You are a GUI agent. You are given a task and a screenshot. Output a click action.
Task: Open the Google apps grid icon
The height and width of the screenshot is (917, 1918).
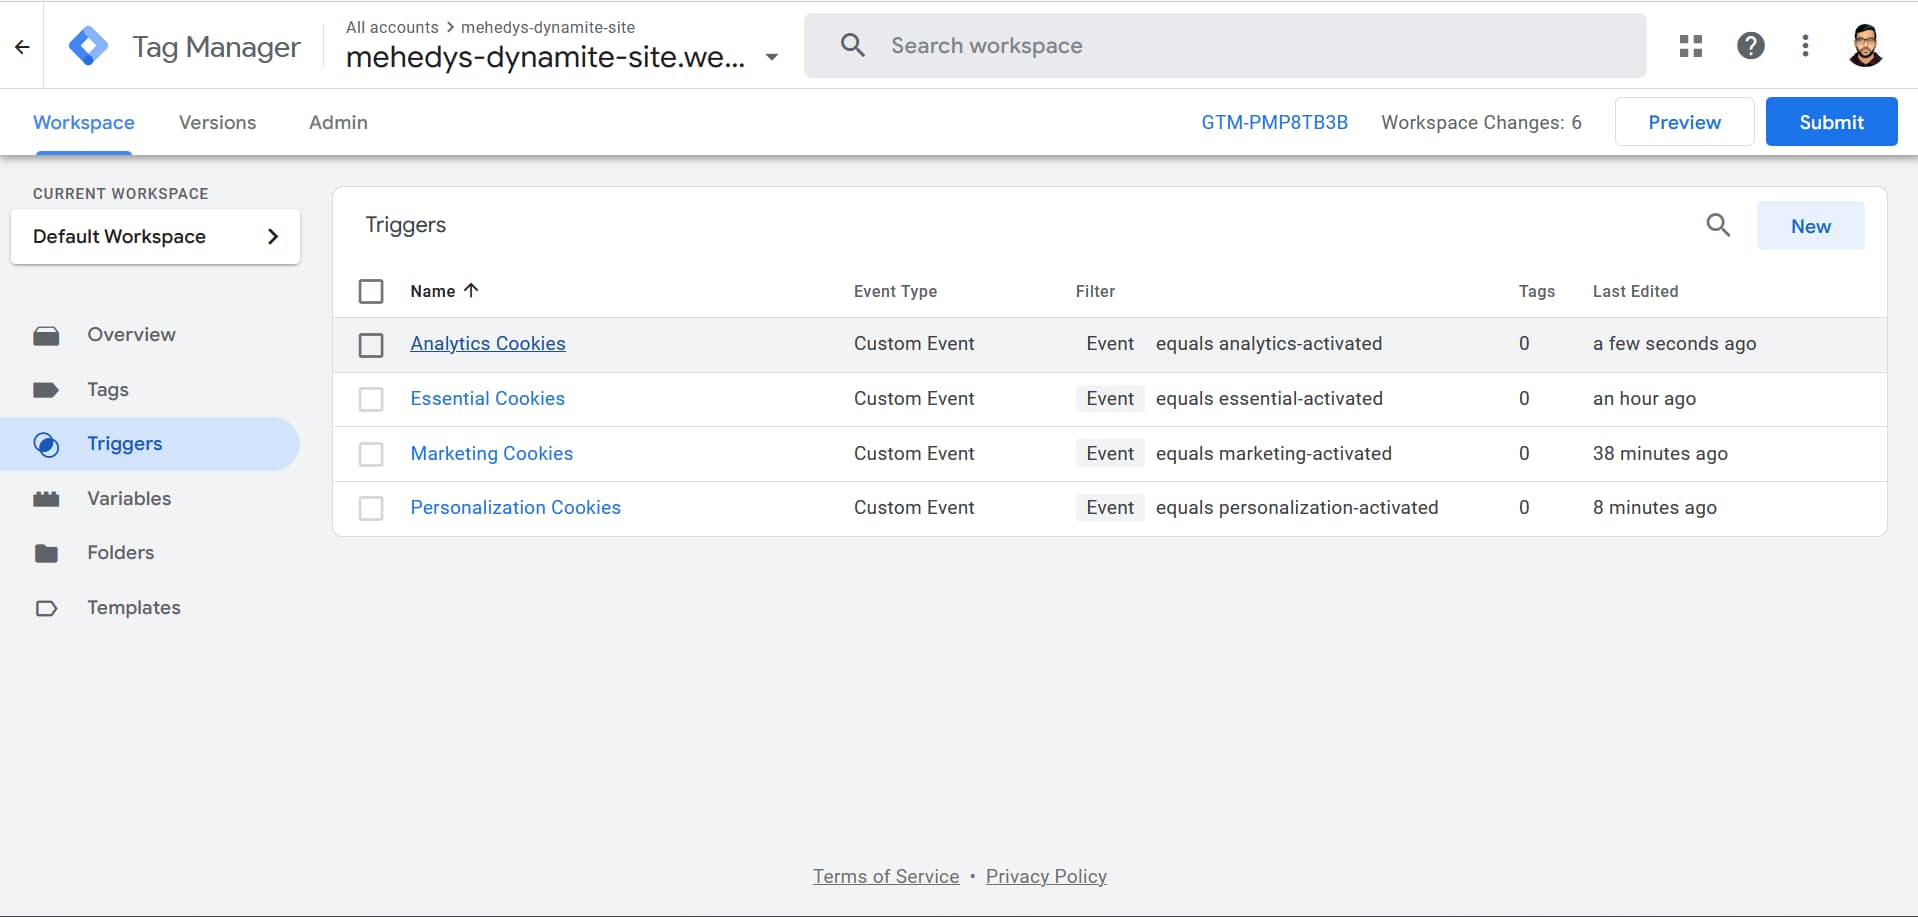pos(1691,46)
